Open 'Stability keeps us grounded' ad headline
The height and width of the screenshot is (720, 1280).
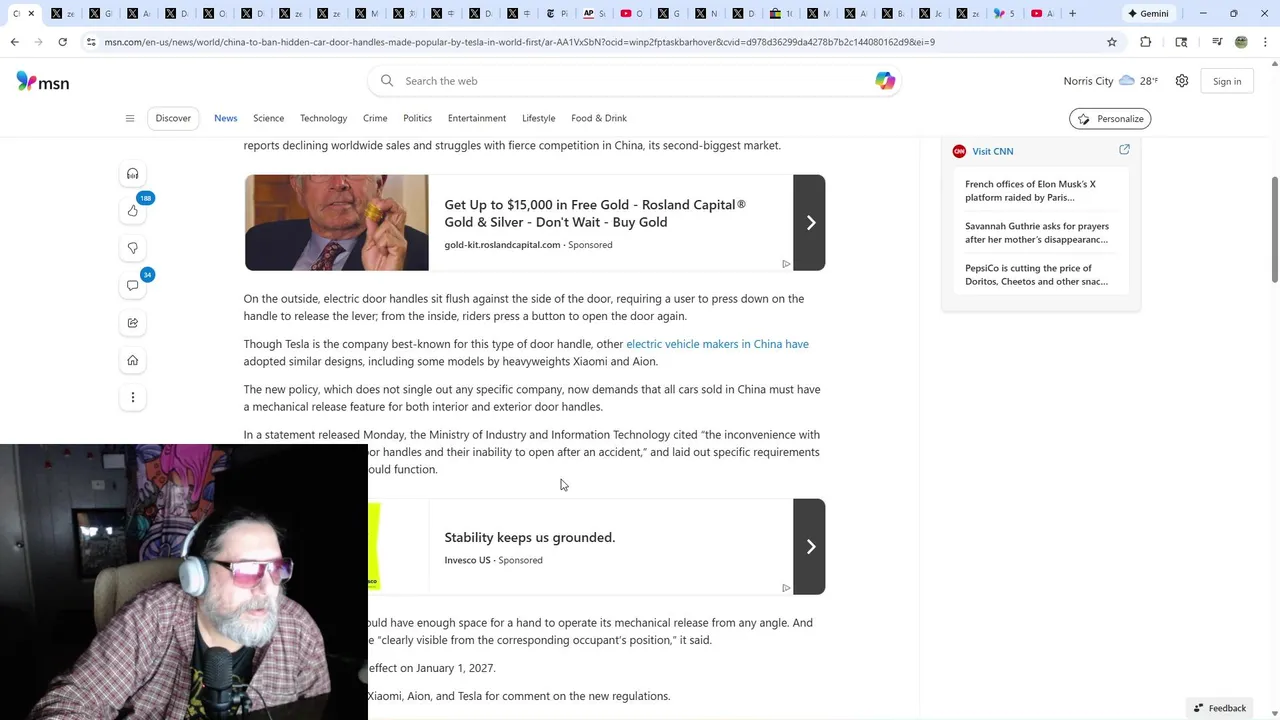530,537
